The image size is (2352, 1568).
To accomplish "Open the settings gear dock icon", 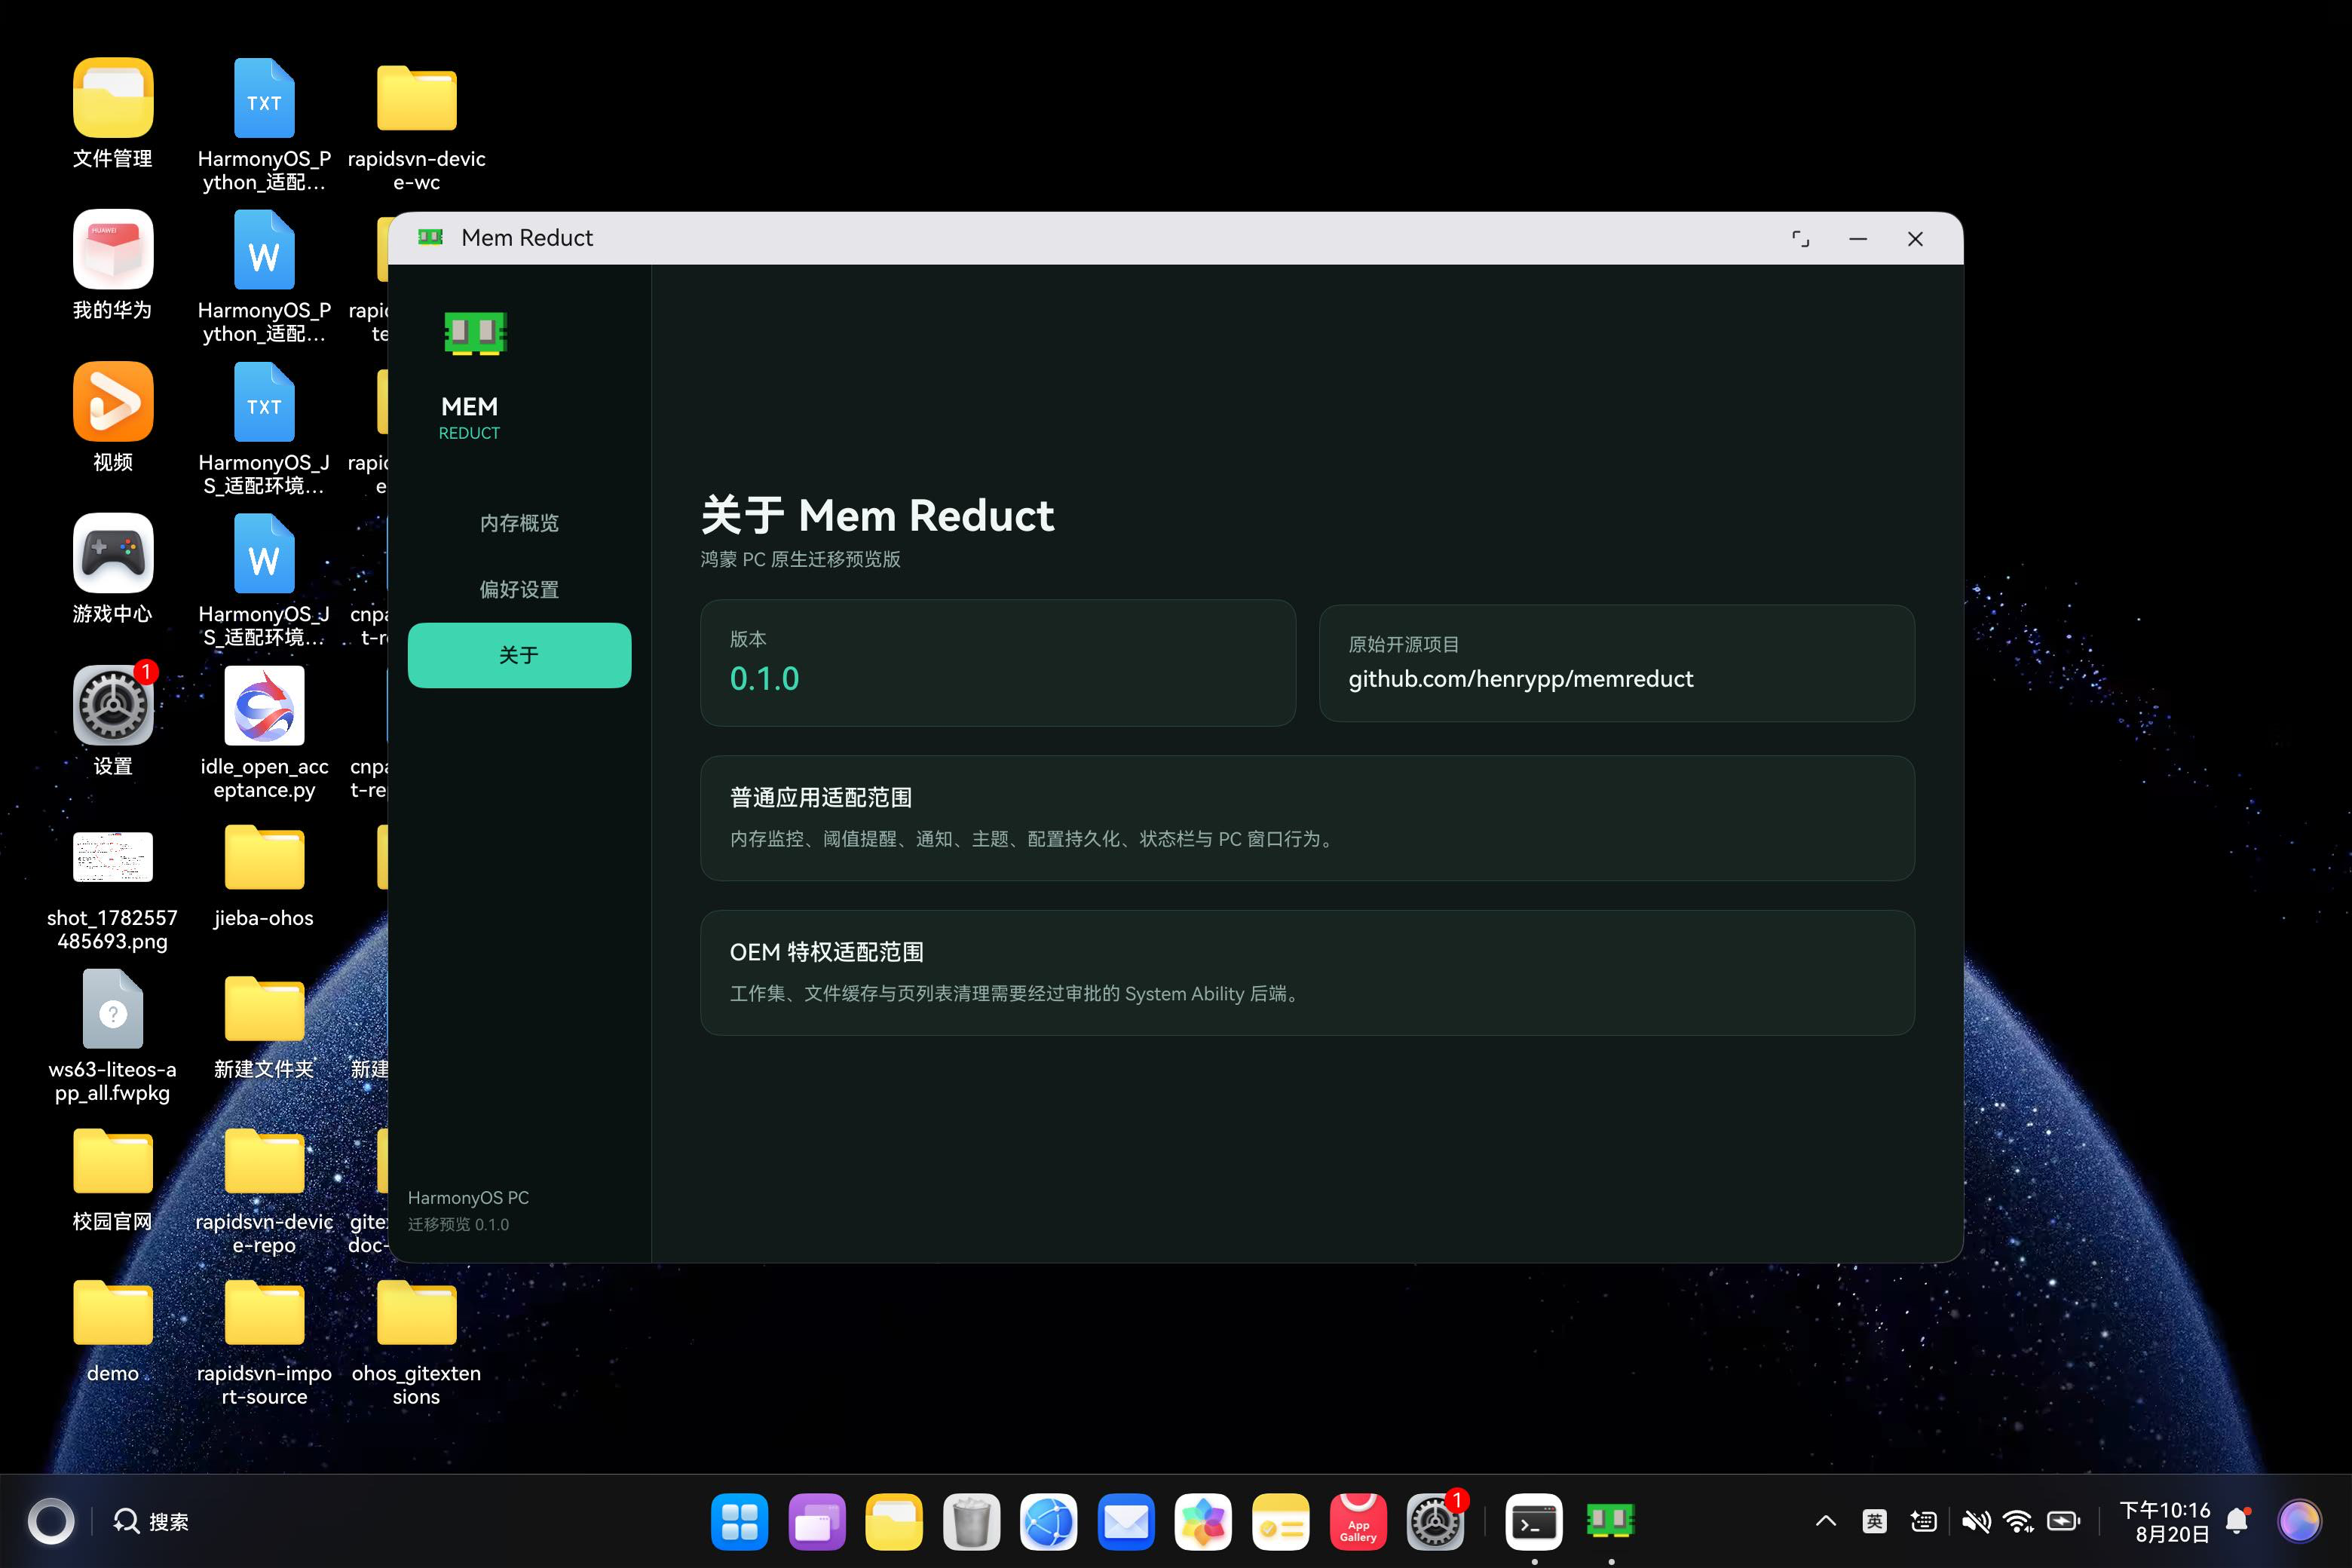I will click(1435, 1522).
